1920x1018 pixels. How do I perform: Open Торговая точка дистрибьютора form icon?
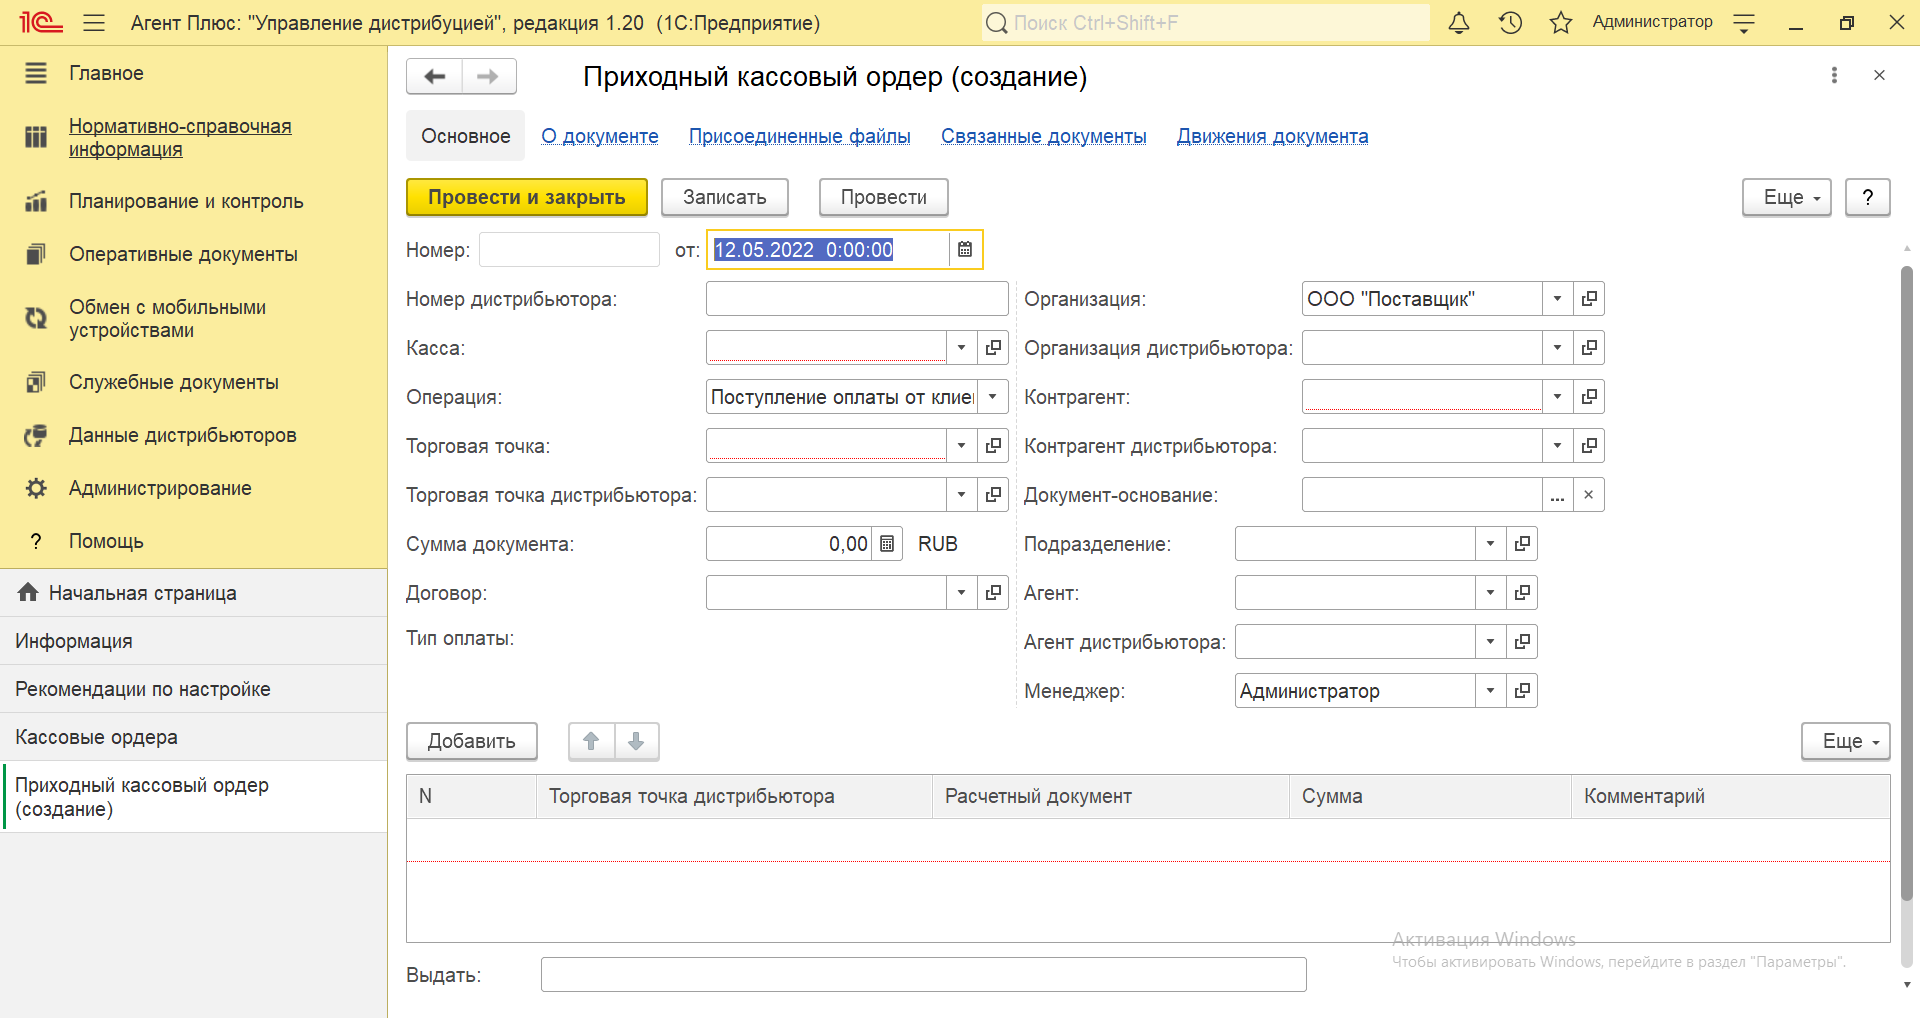993,495
